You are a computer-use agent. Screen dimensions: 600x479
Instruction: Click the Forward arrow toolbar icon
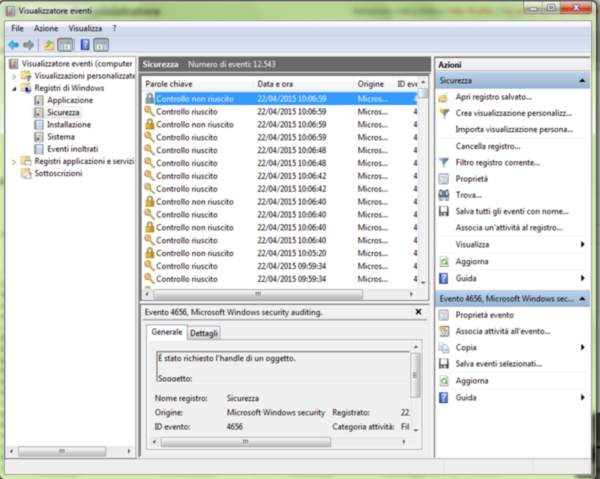tap(28, 45)
